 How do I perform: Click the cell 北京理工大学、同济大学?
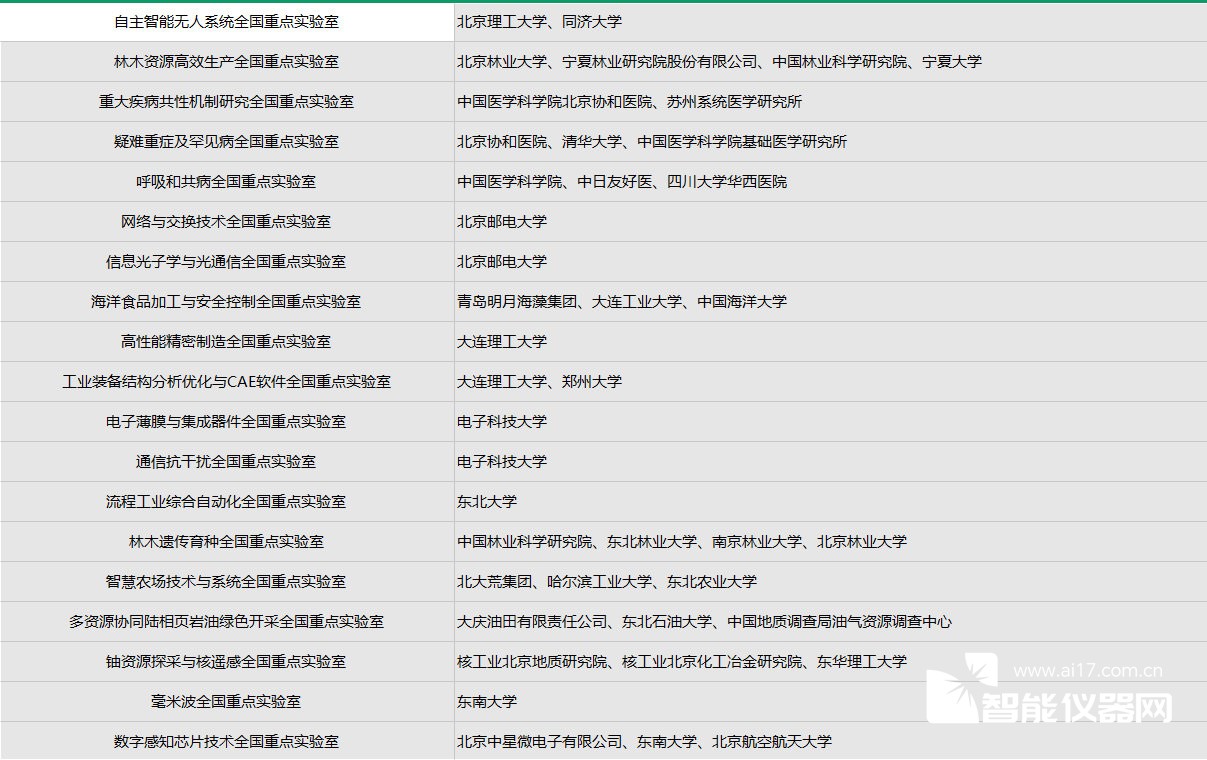830,21
